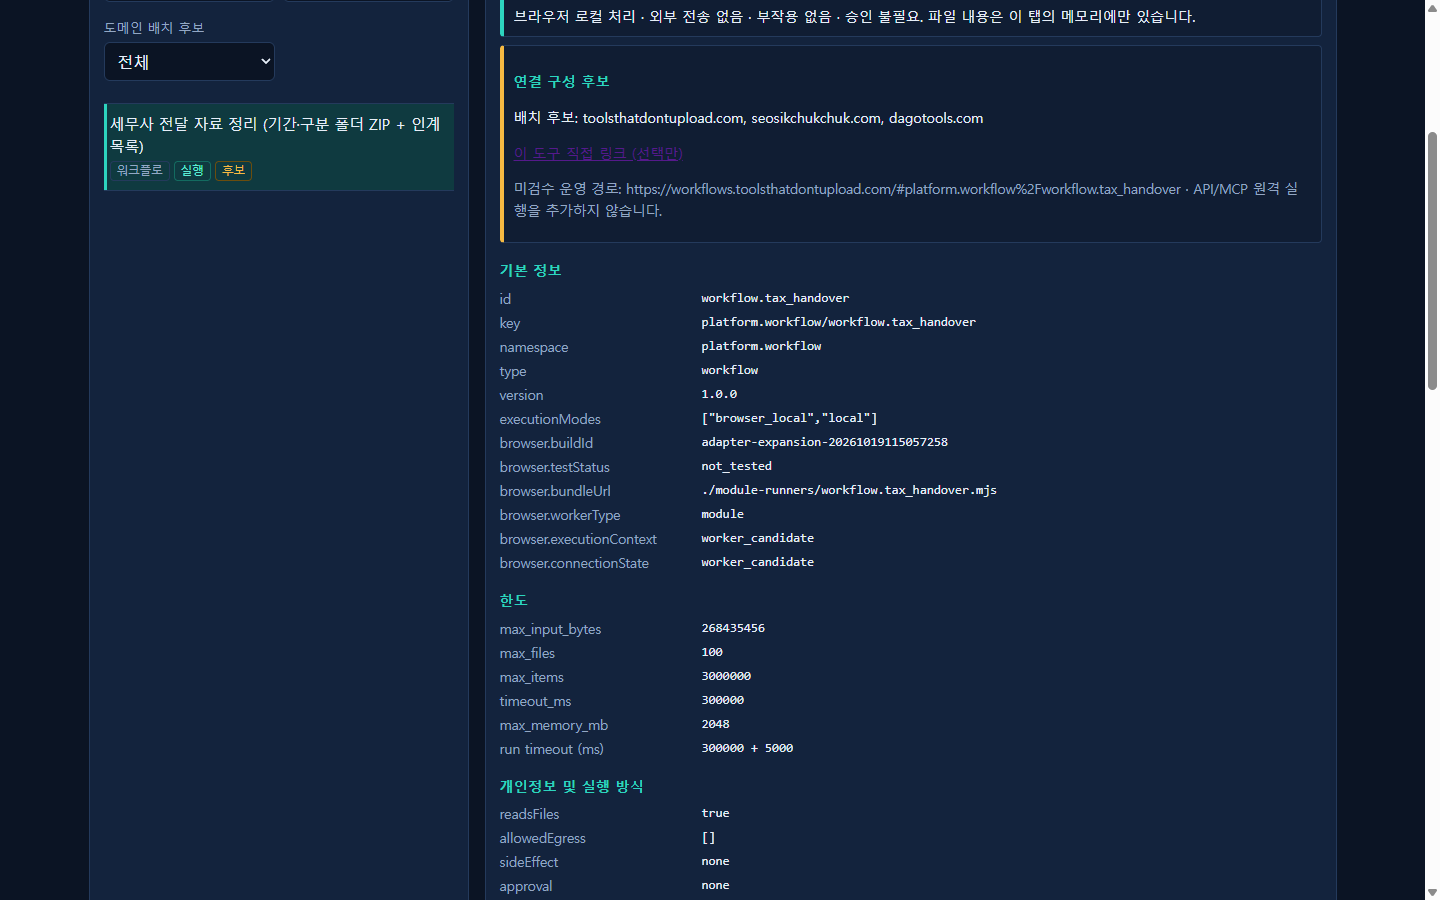Click the 미검수 운영 경로 URL text
Image resolution: width=1440 pixels, height=900 pixels.
(903, 189)
